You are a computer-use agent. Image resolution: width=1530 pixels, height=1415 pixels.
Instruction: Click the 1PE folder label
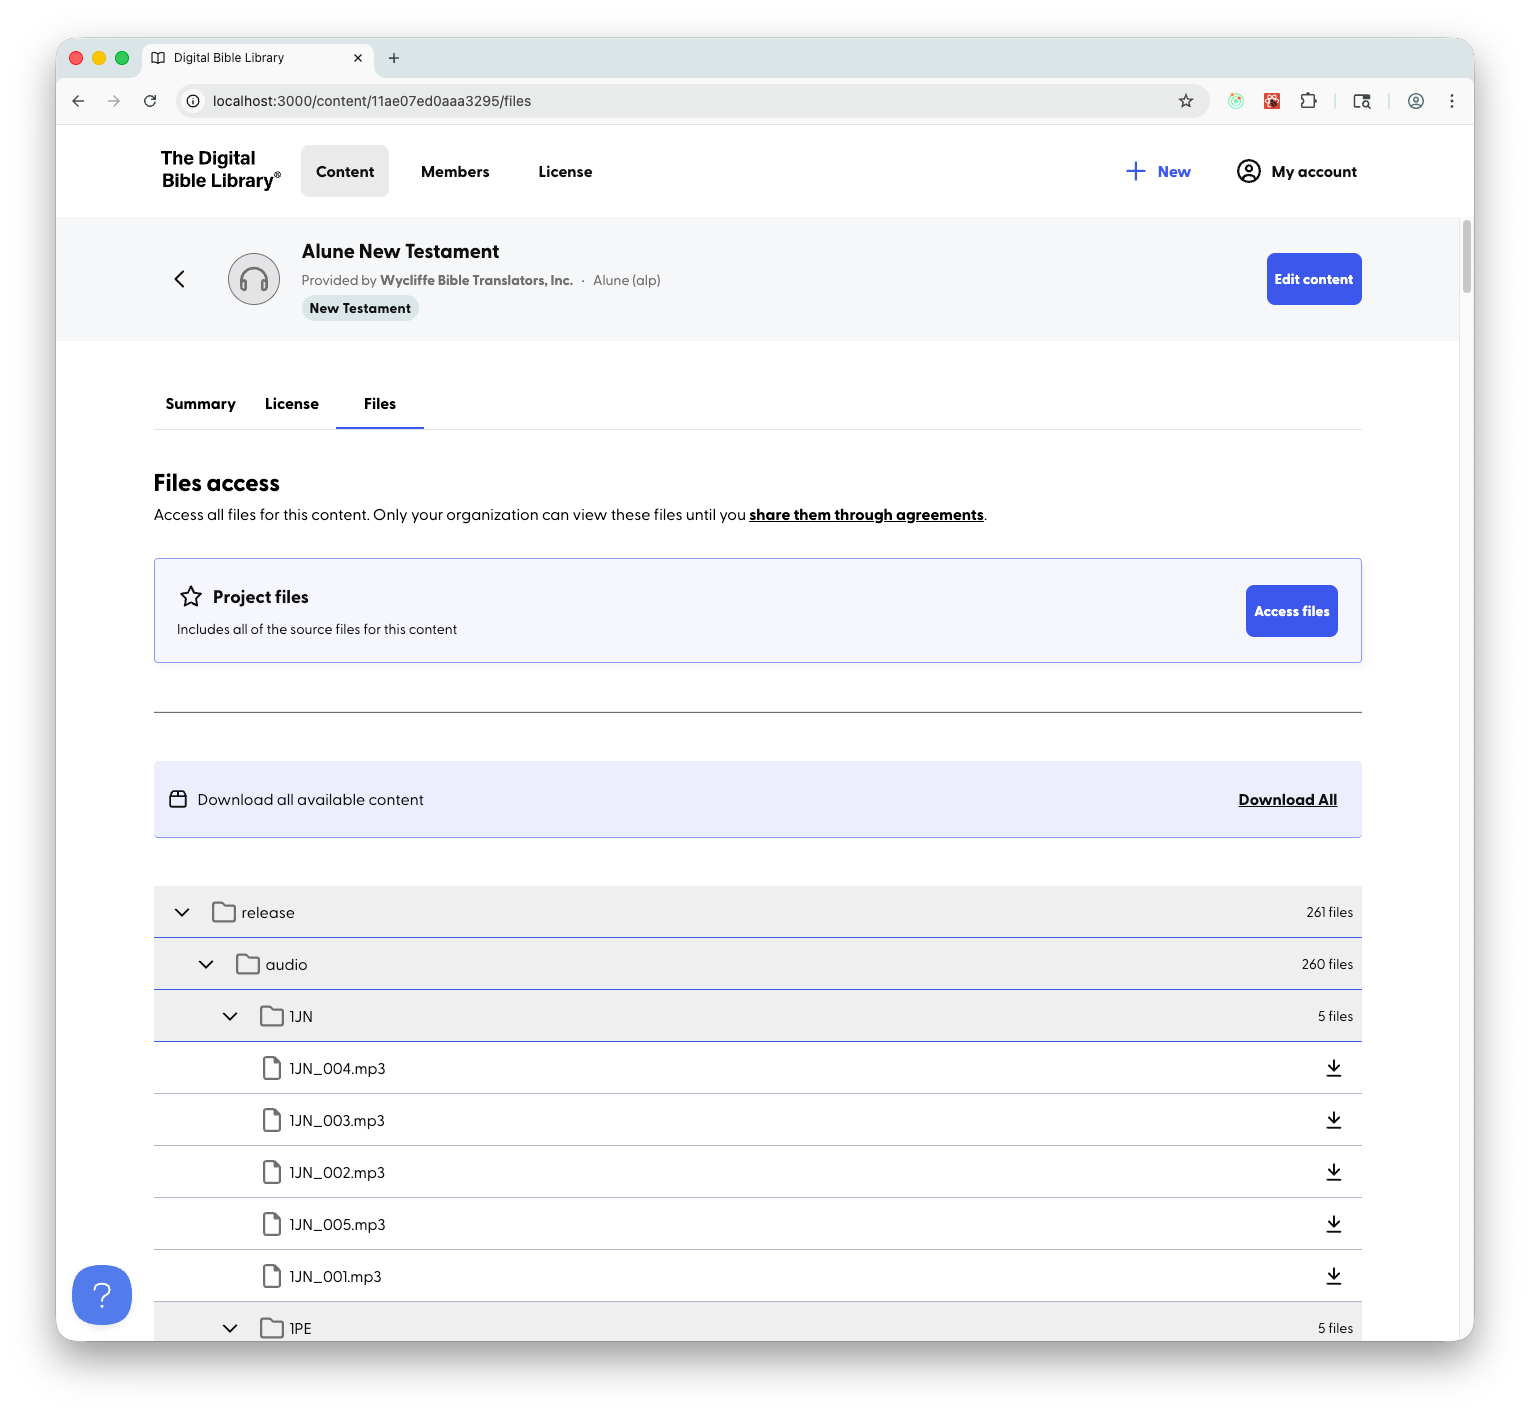(300, 1328)
